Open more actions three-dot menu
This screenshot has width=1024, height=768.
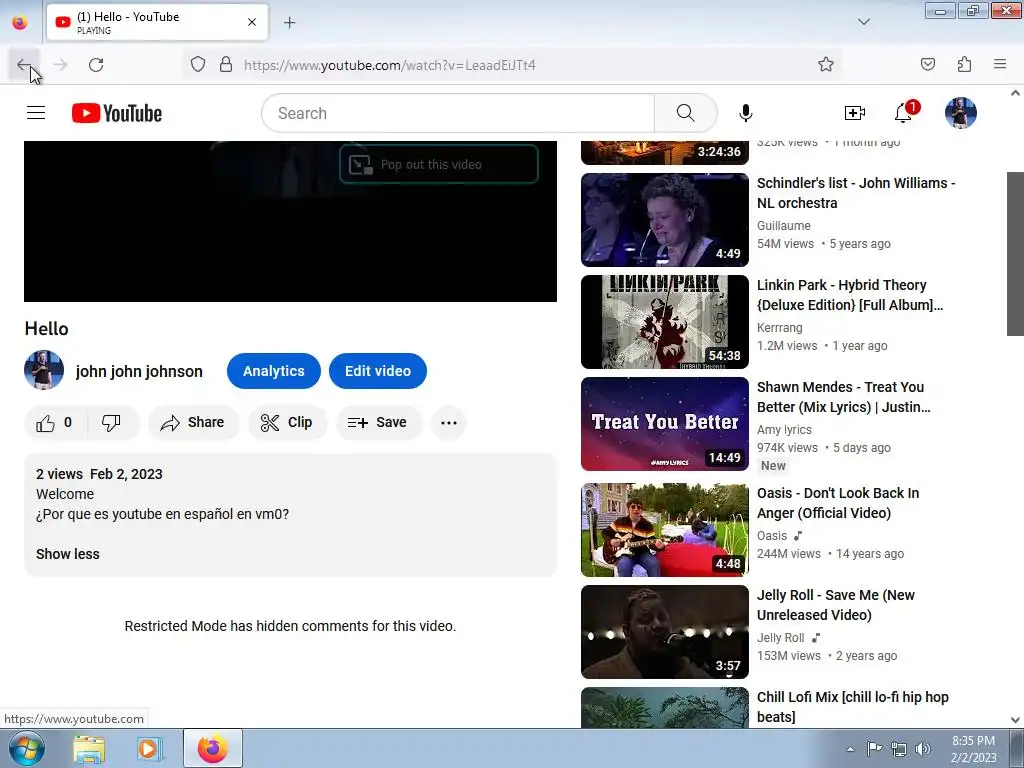[x=449, y=423]
